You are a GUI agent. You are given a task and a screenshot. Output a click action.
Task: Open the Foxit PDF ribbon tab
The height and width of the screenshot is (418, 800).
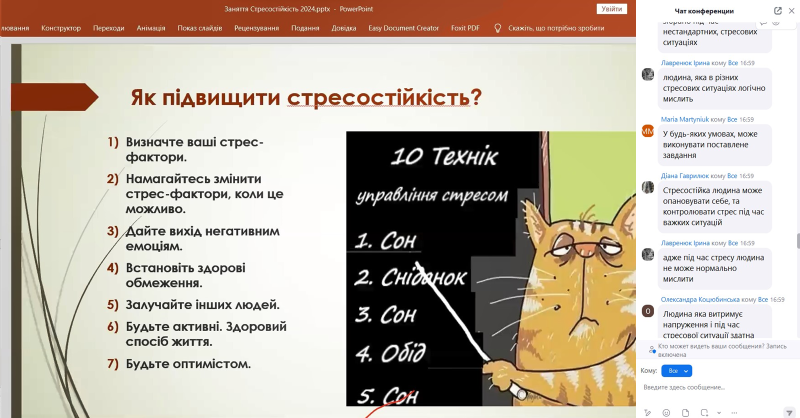(x=465, y=28)
